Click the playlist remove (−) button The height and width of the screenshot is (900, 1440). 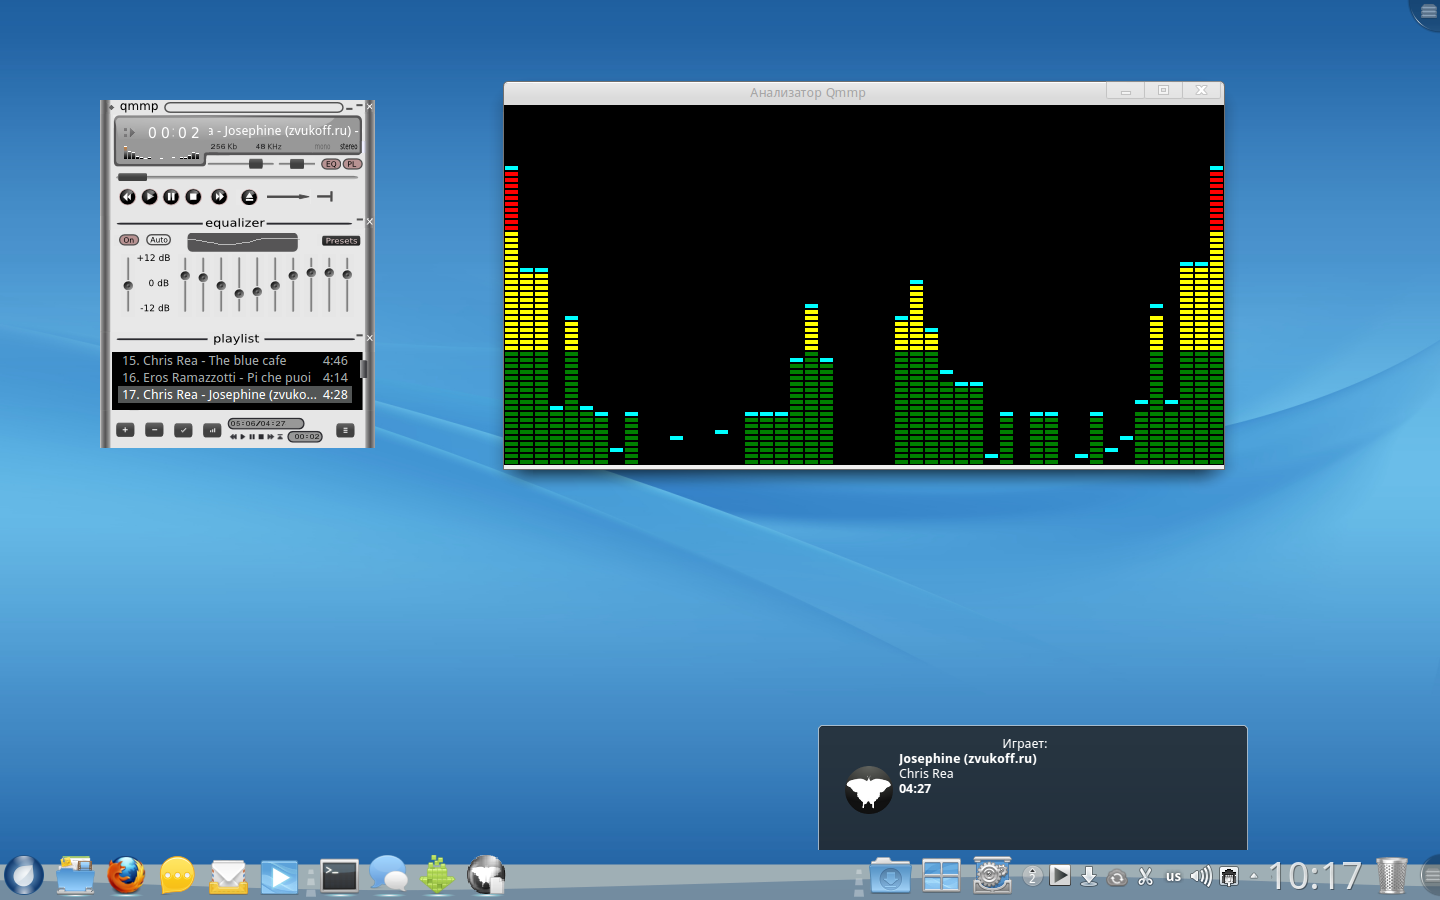(x=154, y=430)
